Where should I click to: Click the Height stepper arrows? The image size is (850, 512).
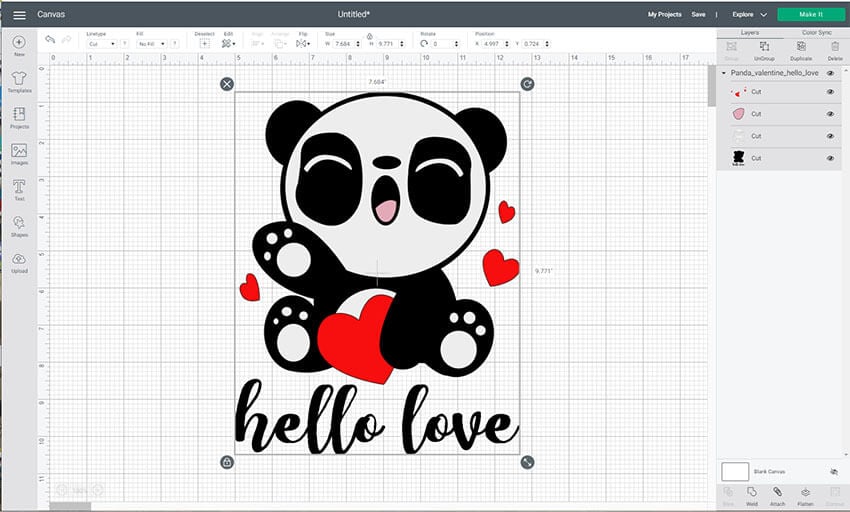402,44
